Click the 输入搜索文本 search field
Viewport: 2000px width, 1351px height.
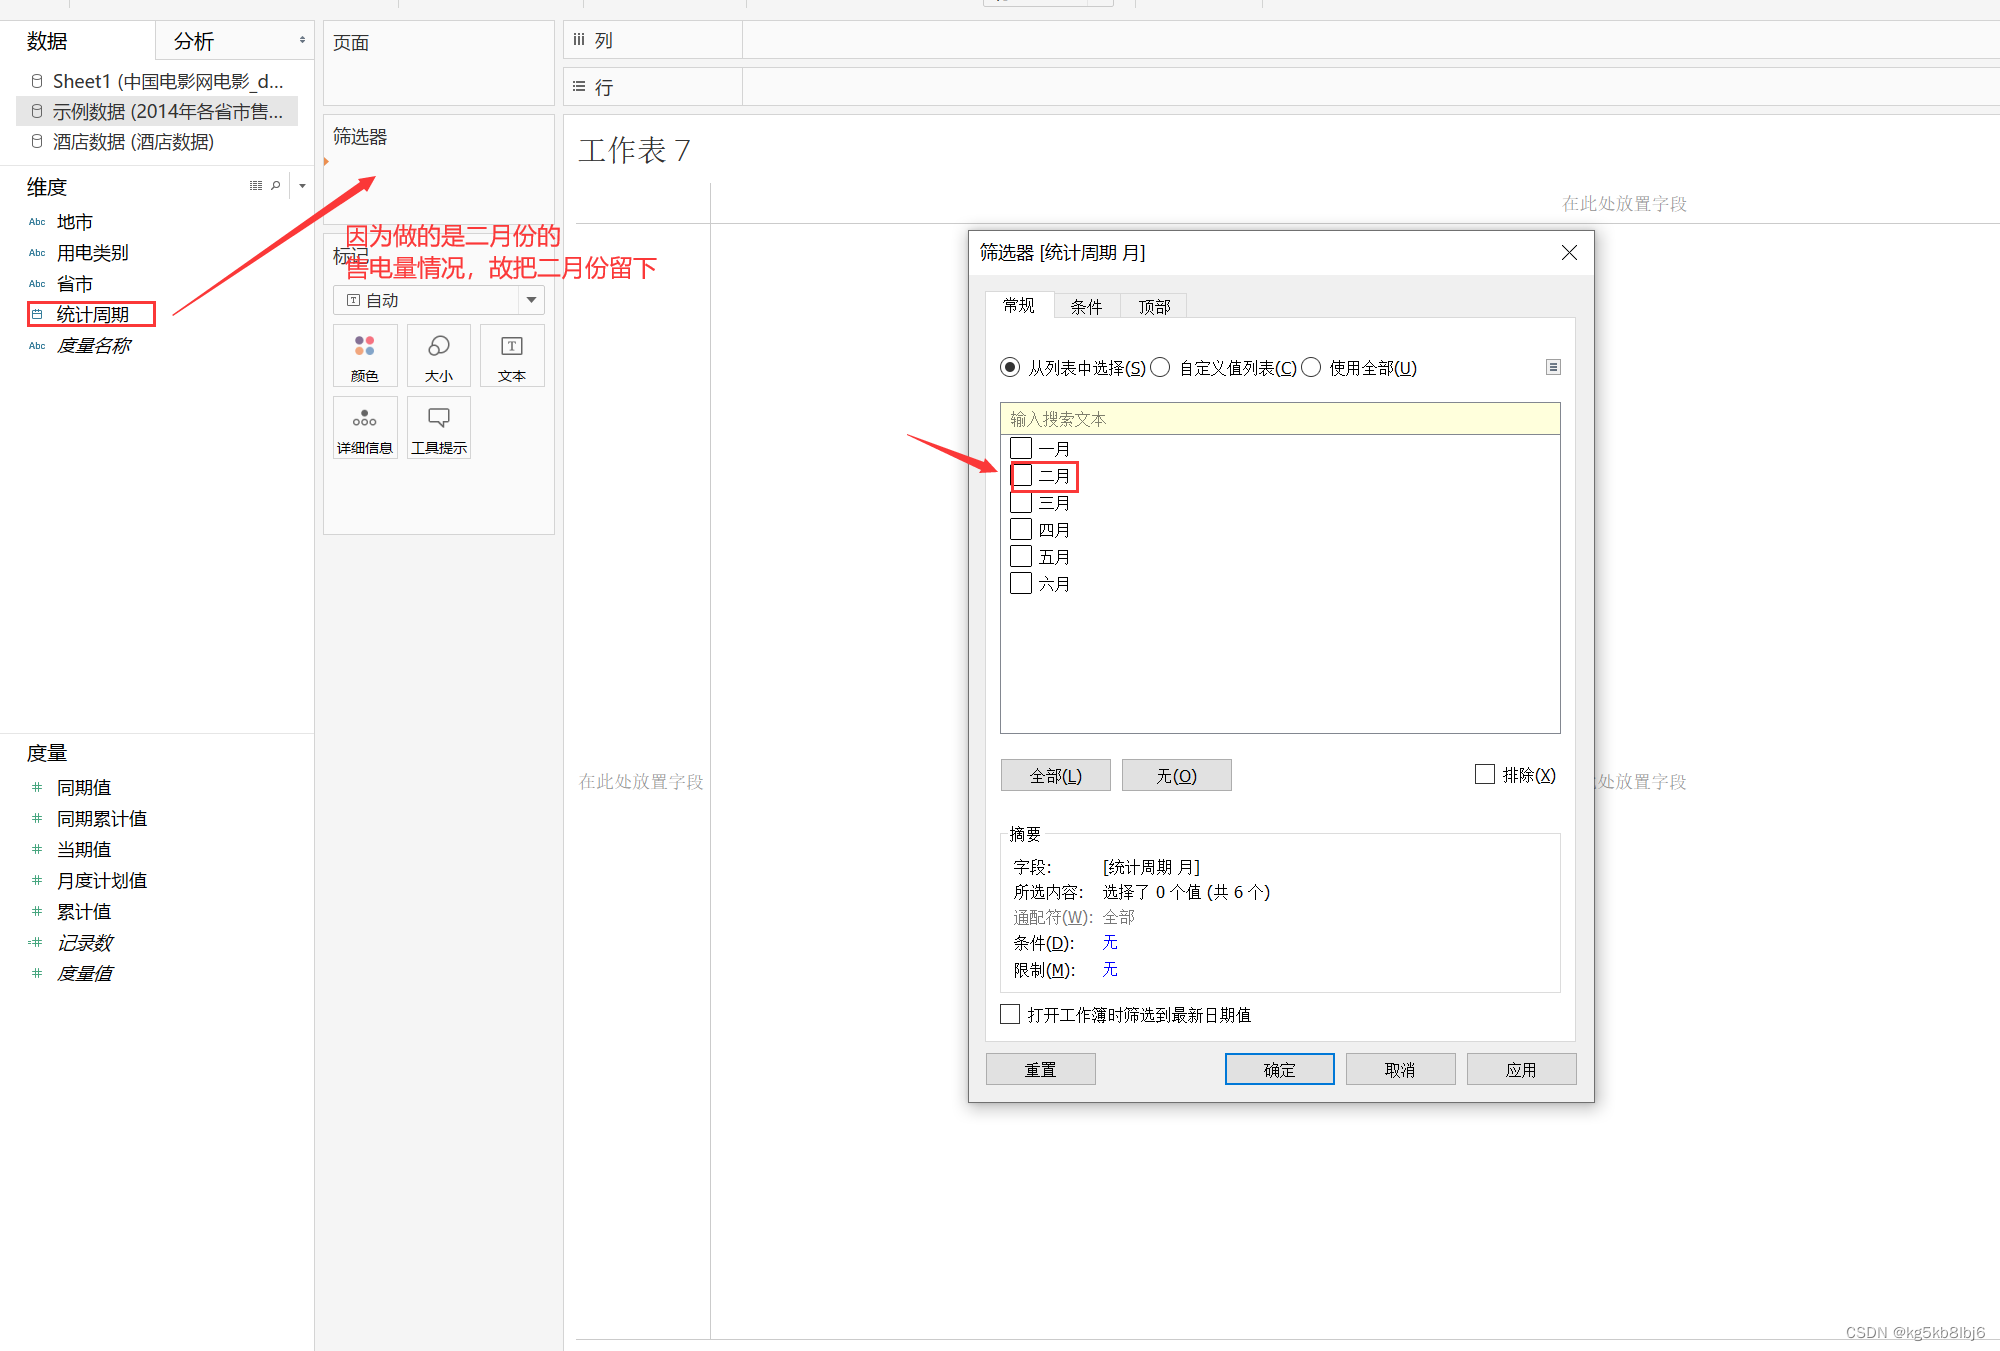click(1280, 419)
